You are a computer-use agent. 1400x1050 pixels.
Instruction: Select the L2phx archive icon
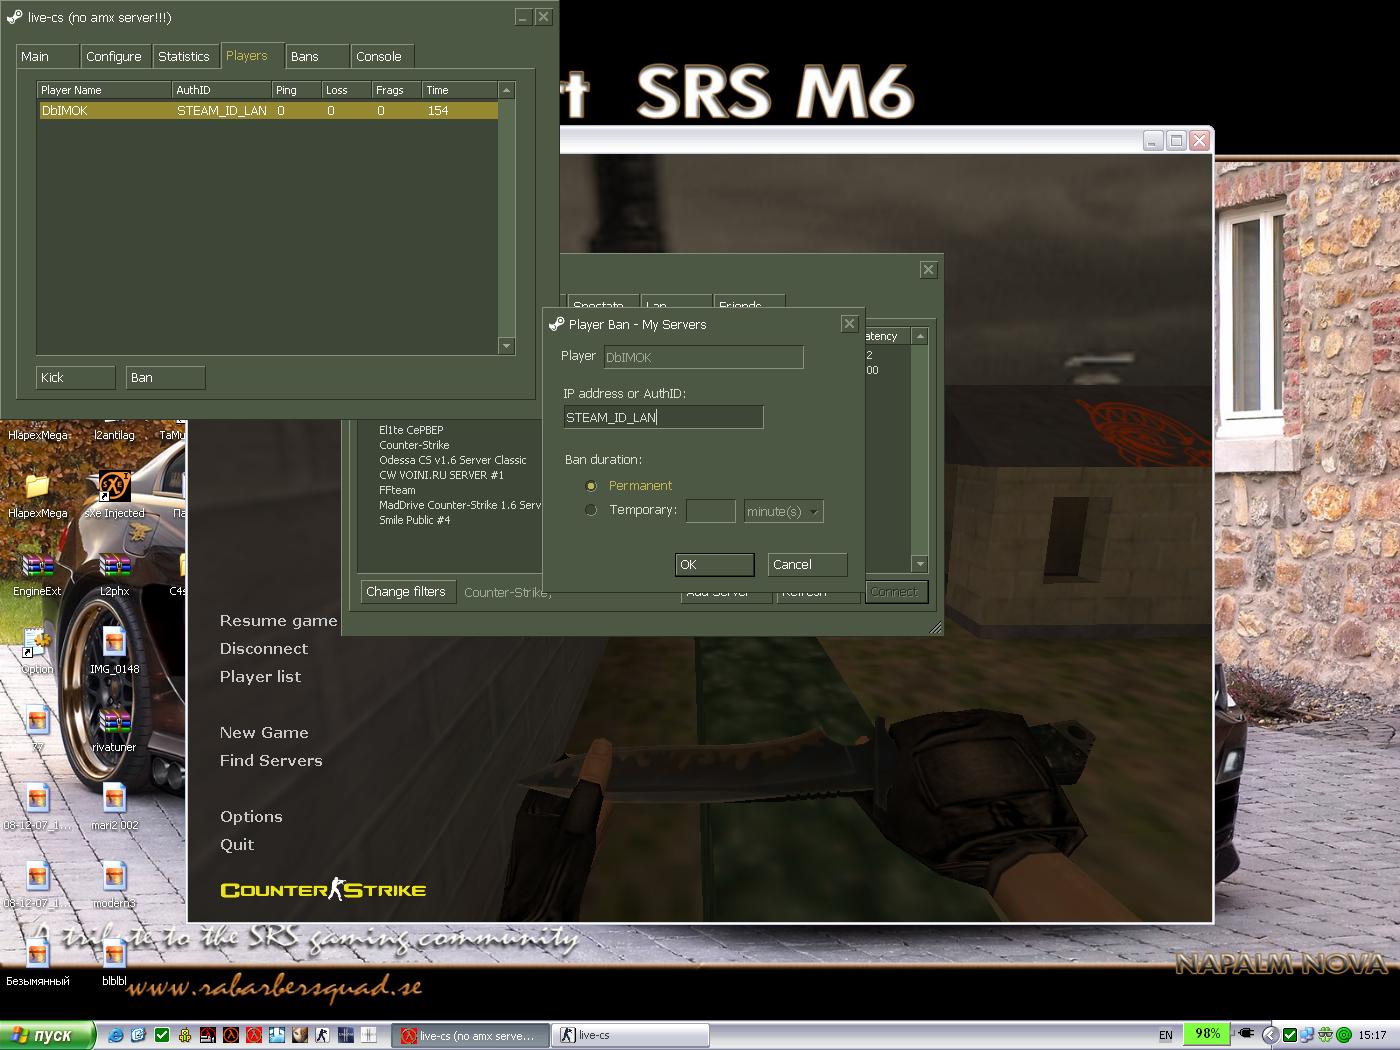click(114, 566)
